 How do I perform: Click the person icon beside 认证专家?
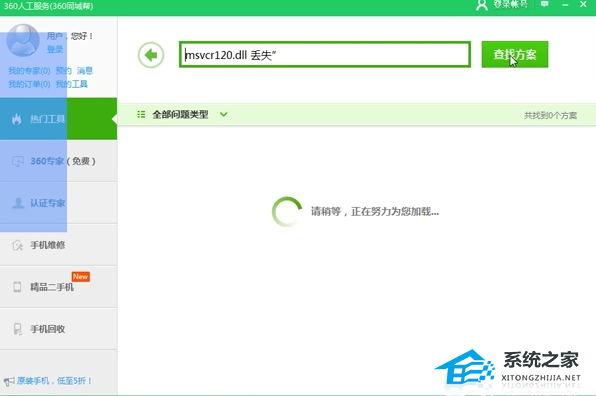(17, 203)
